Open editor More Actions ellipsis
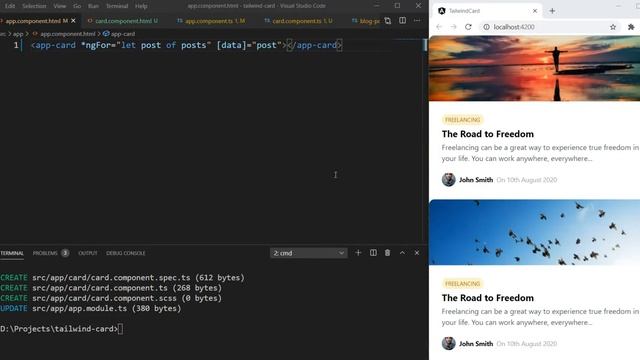The height and width of the screenshot is (360, 640). click(x=417, y=20)
